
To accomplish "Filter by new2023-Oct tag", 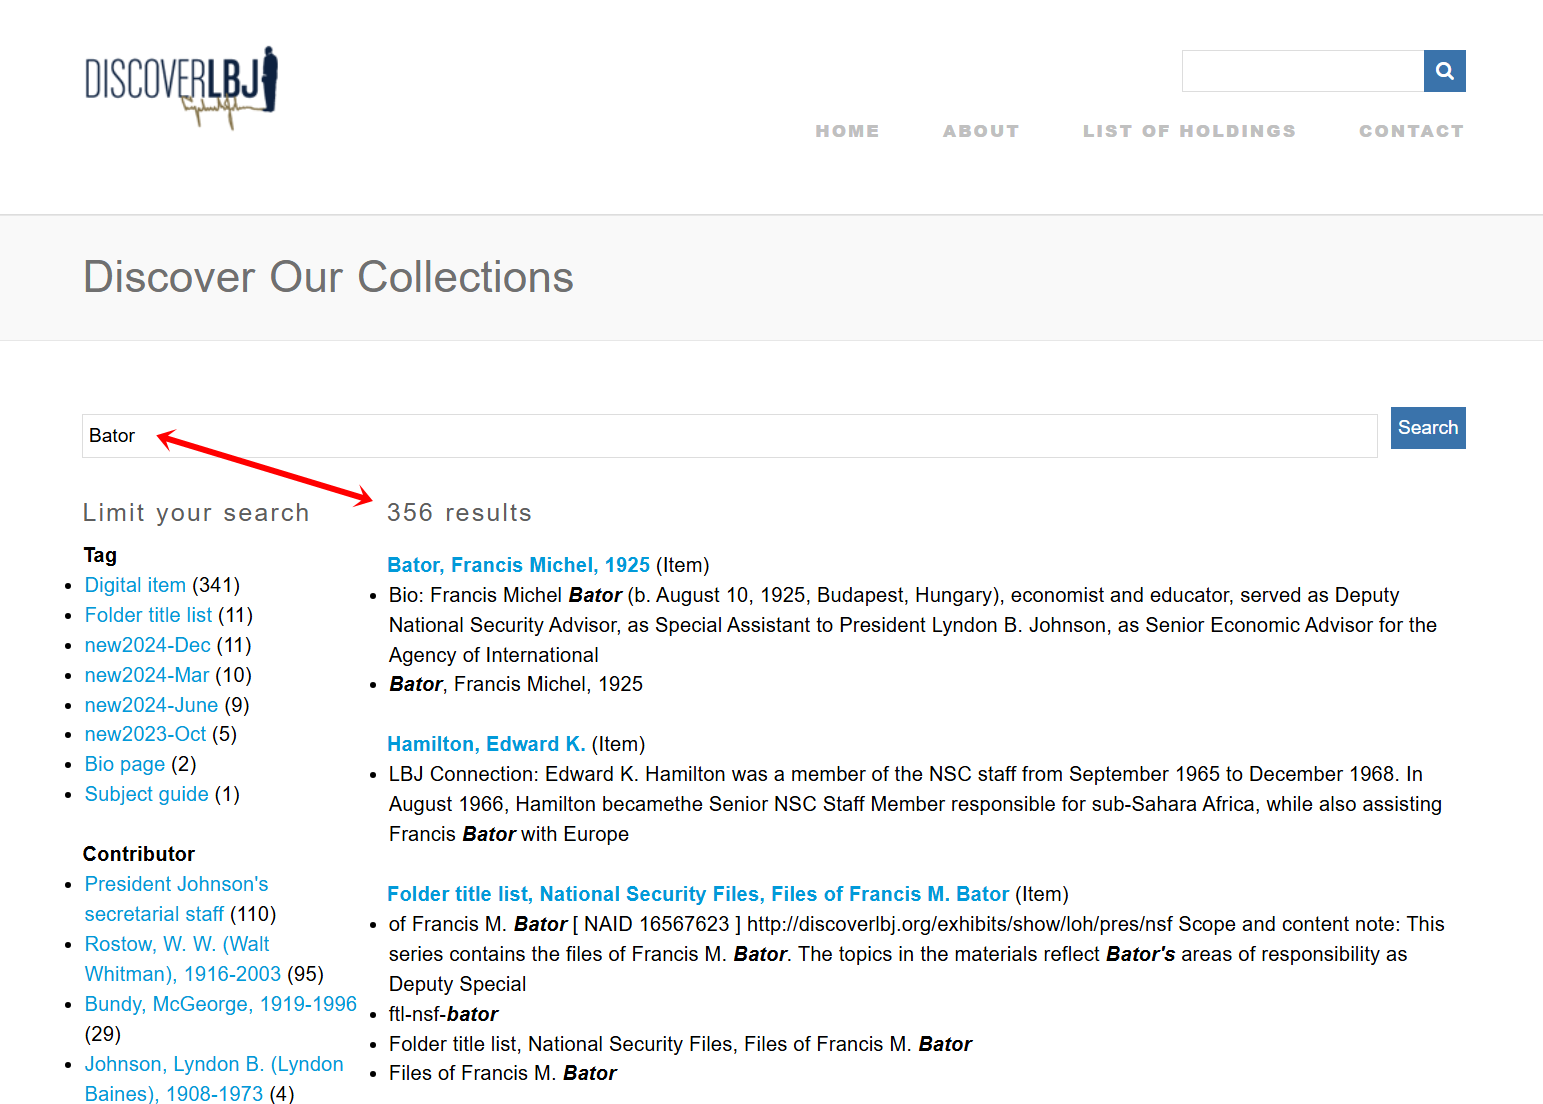I will pos(145,734).
